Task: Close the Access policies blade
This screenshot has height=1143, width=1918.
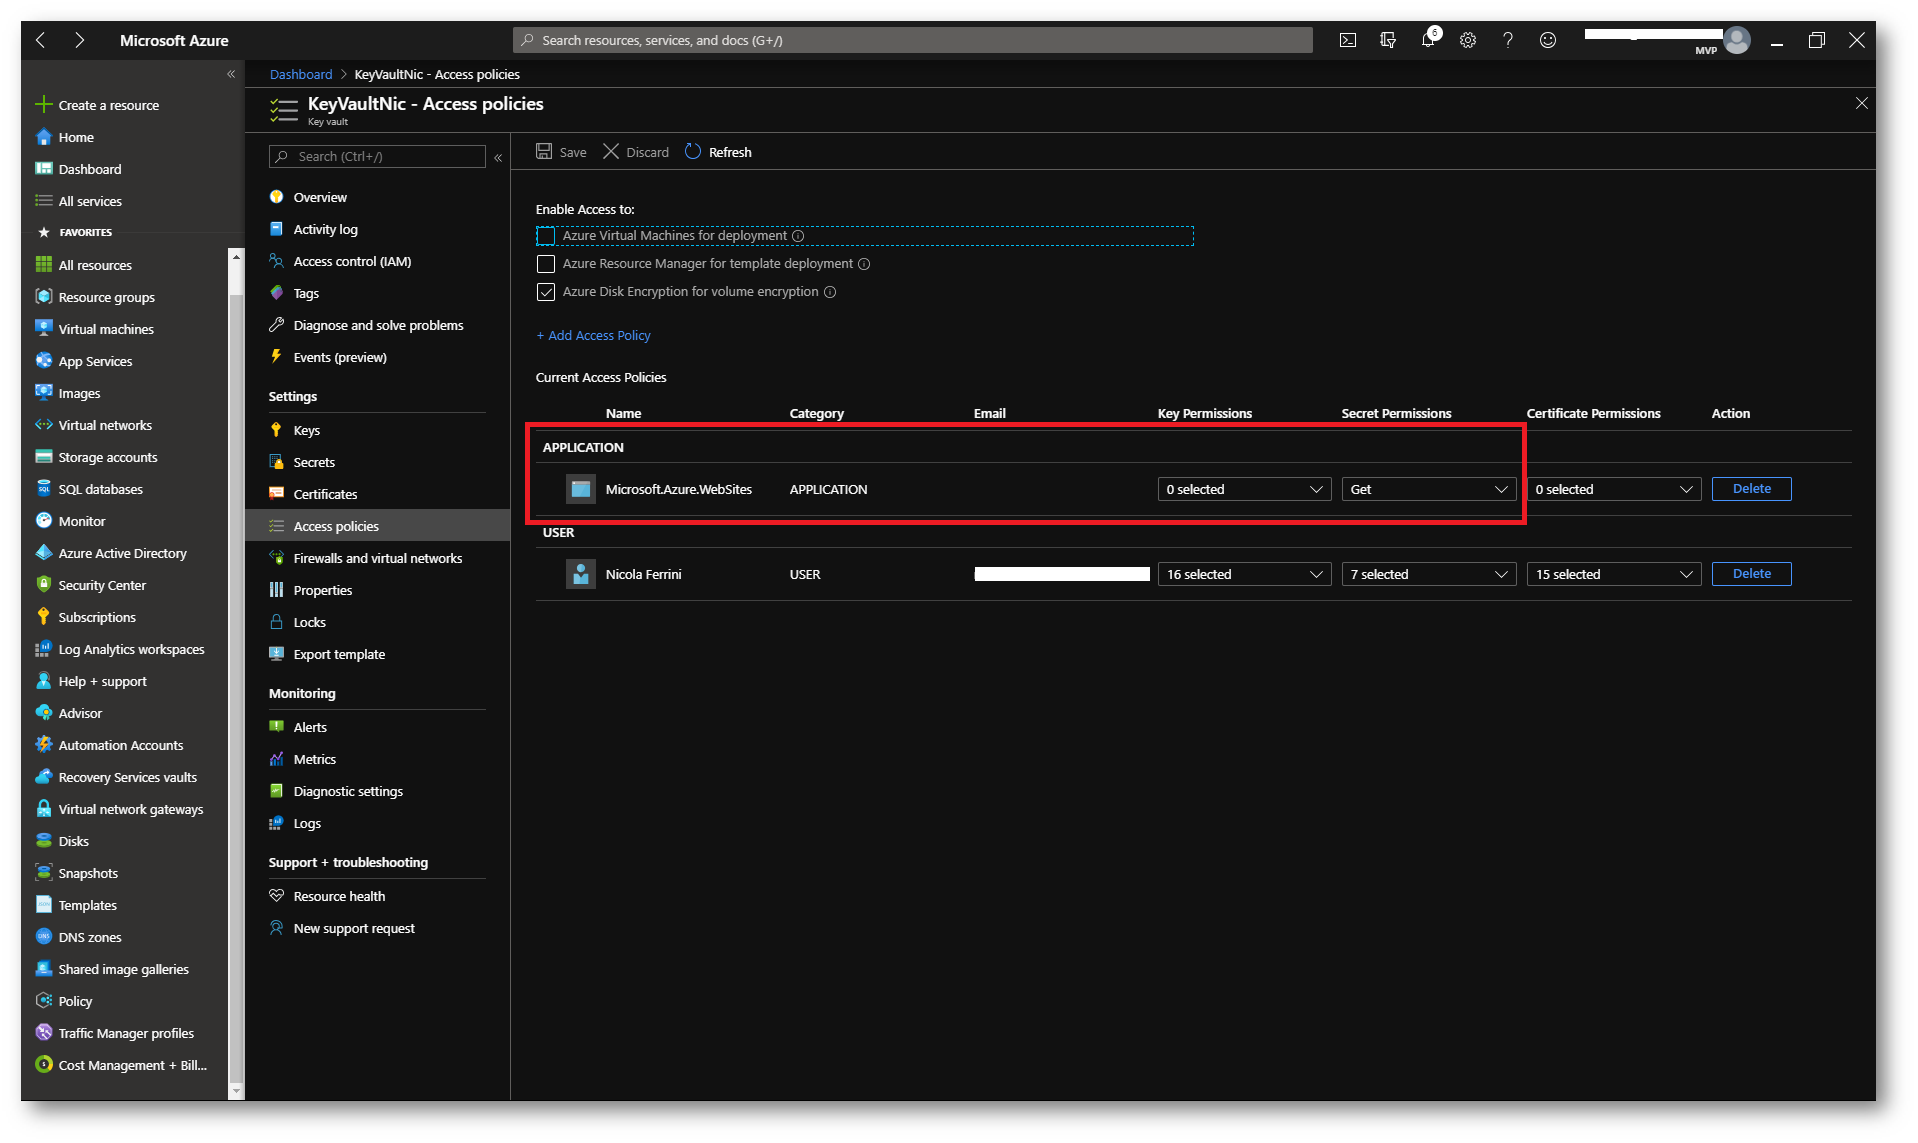Action: coord(1861,103)
